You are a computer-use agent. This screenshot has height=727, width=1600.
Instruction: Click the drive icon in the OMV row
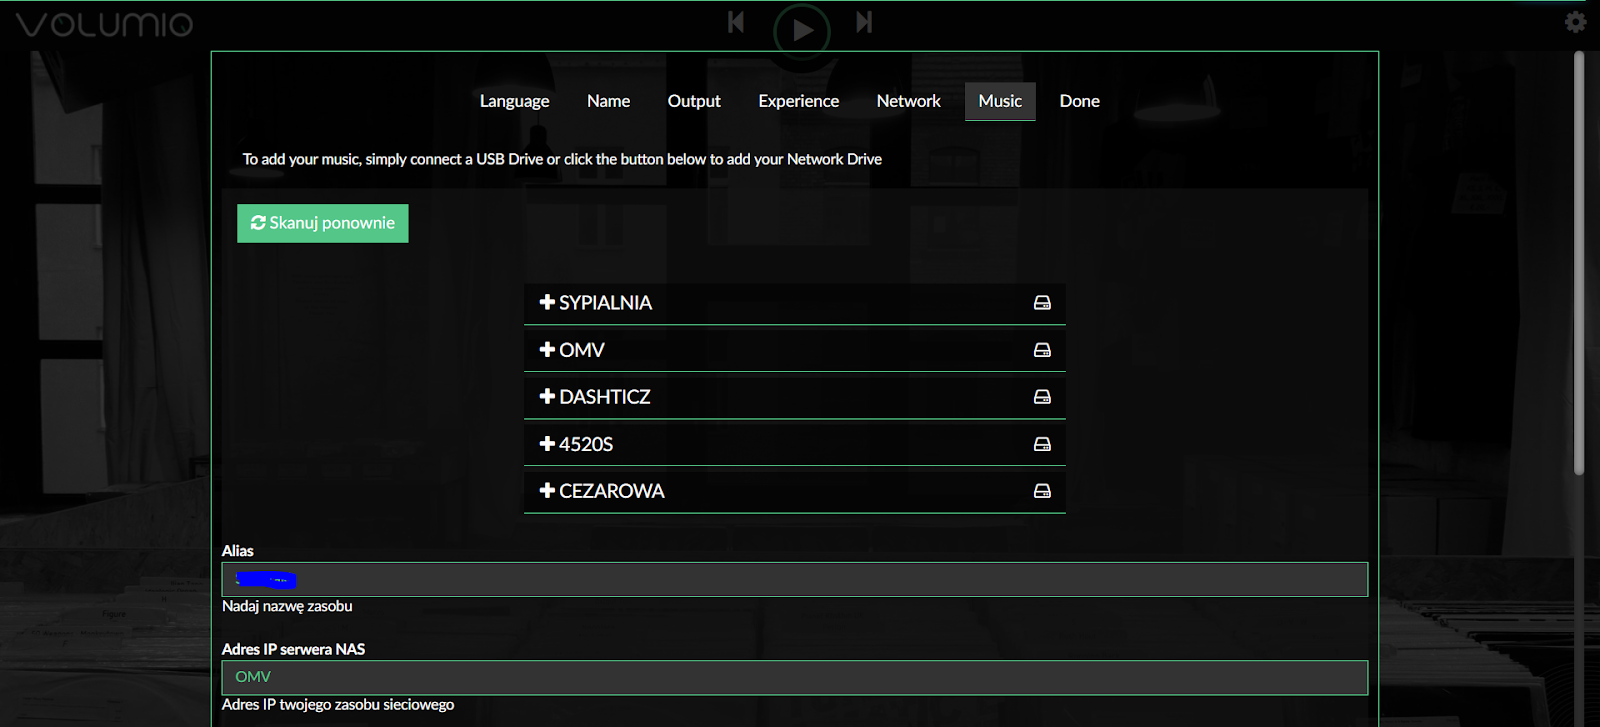click(1042, 350)
